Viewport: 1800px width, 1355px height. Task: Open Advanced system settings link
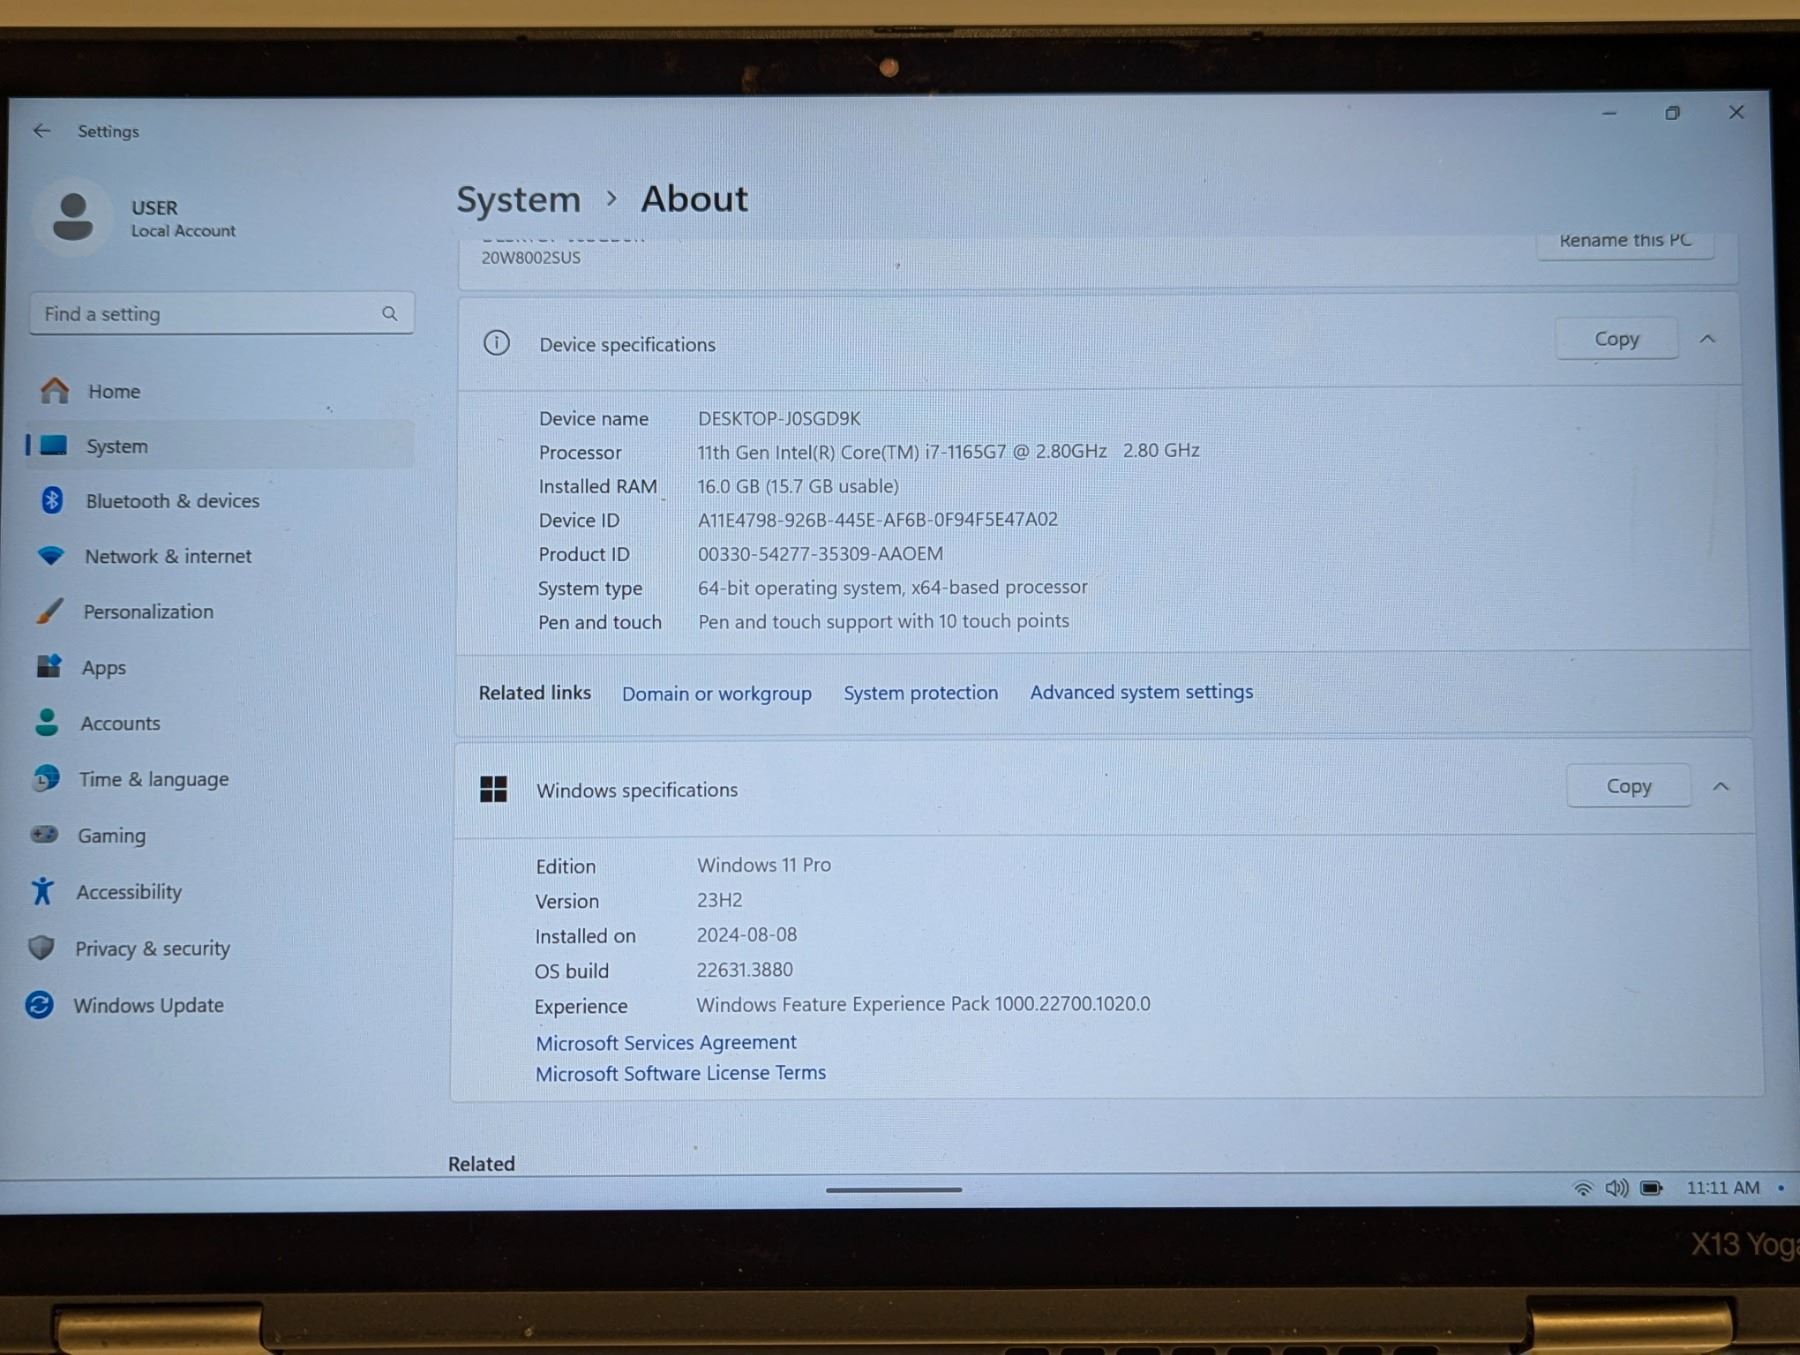click(x=1141, y=692)
